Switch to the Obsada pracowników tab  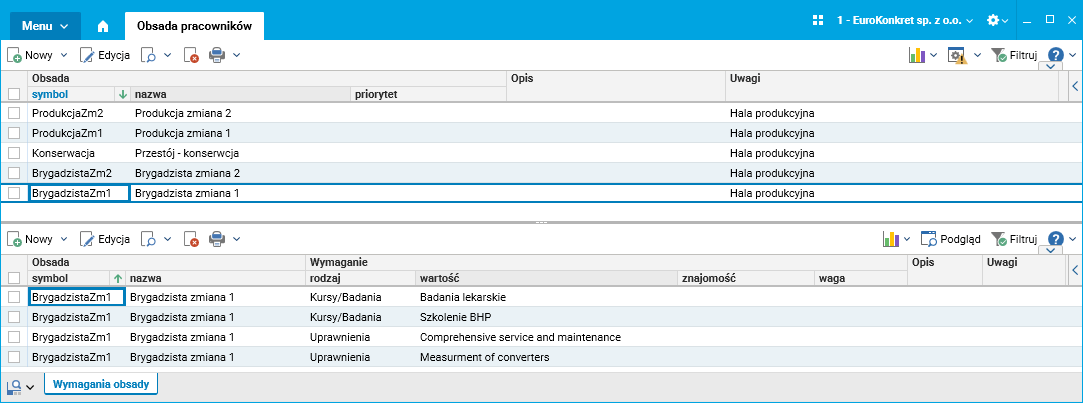coord(193,25)
